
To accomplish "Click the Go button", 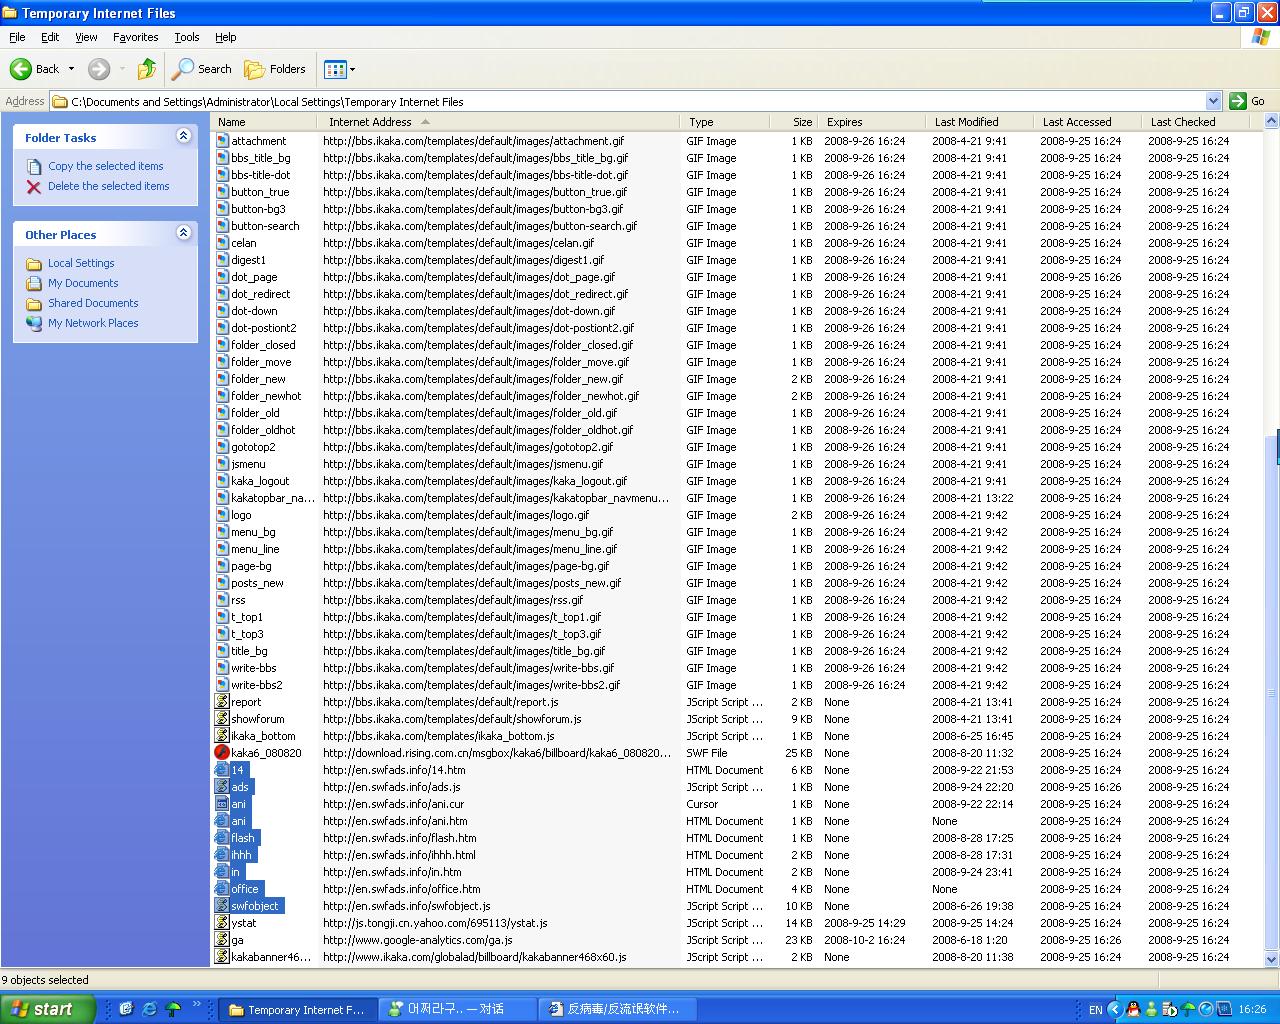I will point(1247,101).
